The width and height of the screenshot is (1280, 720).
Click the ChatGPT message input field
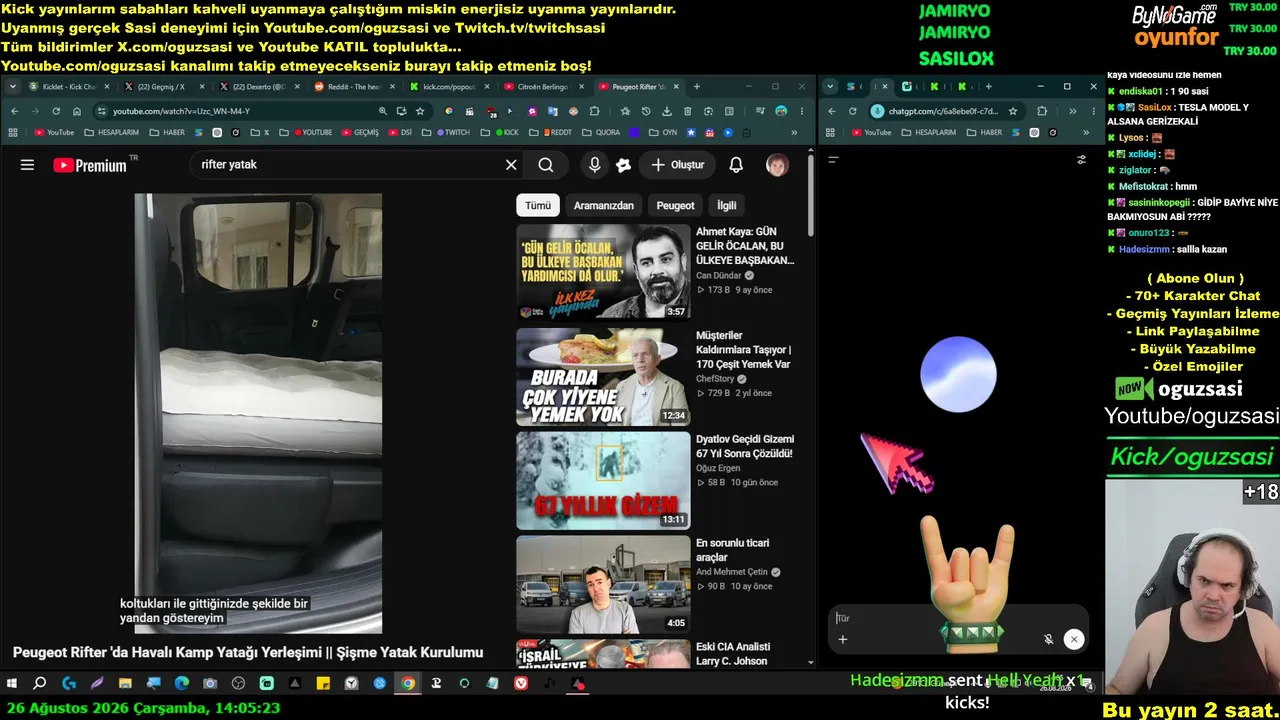coord(957,618)
